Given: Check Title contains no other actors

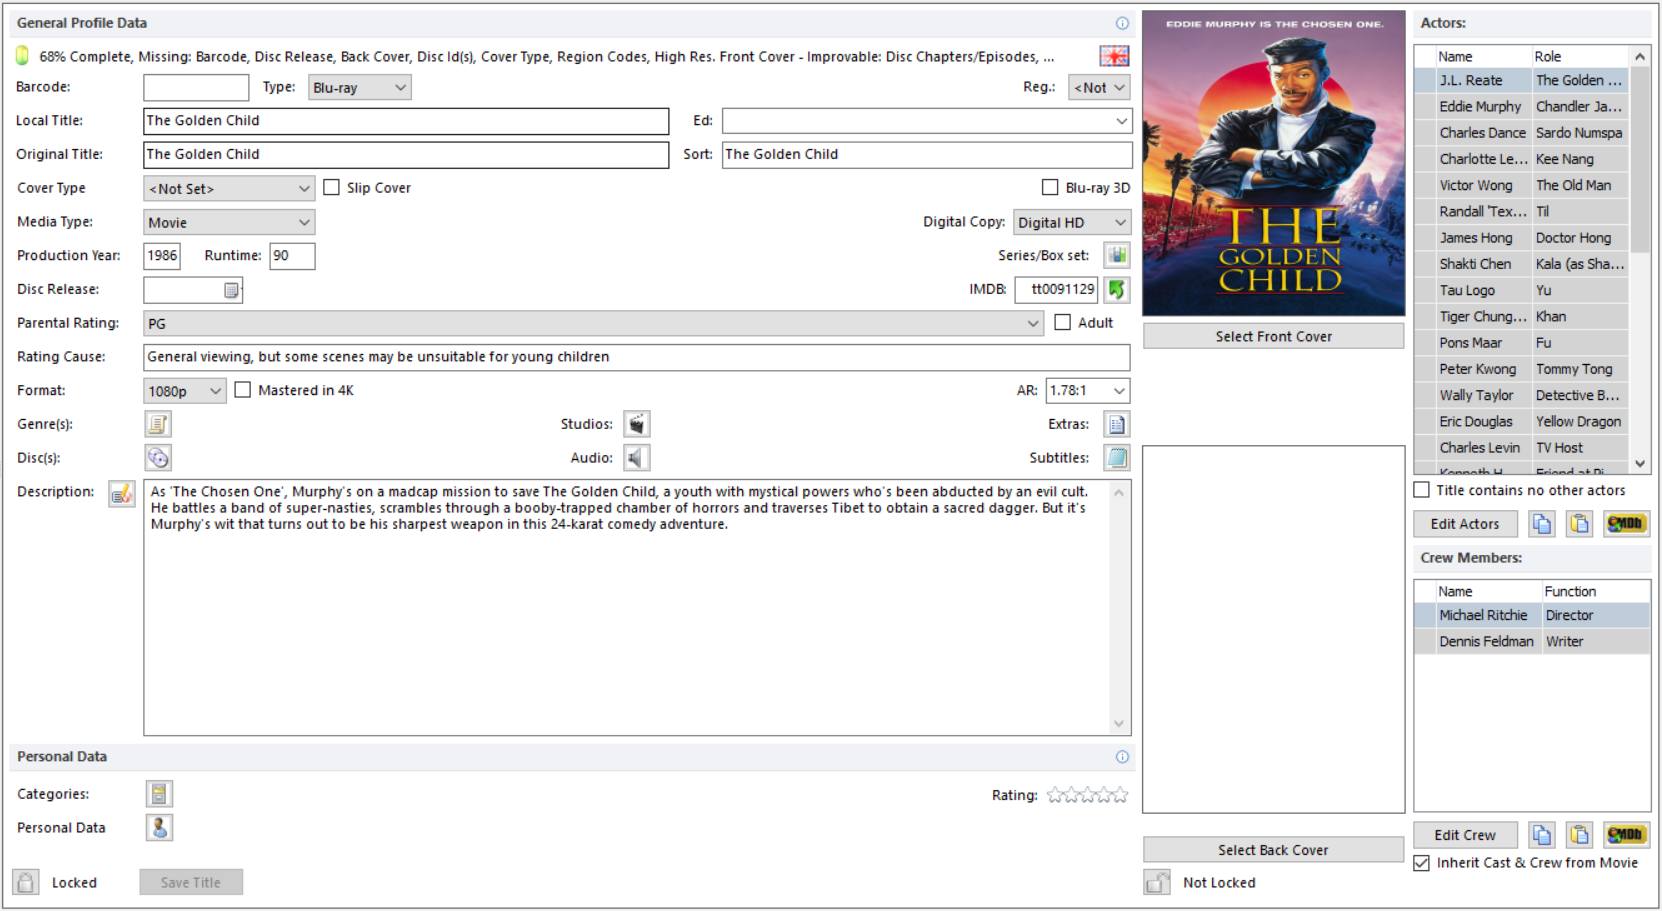Looking at the screenshot, I should 1421,490.
